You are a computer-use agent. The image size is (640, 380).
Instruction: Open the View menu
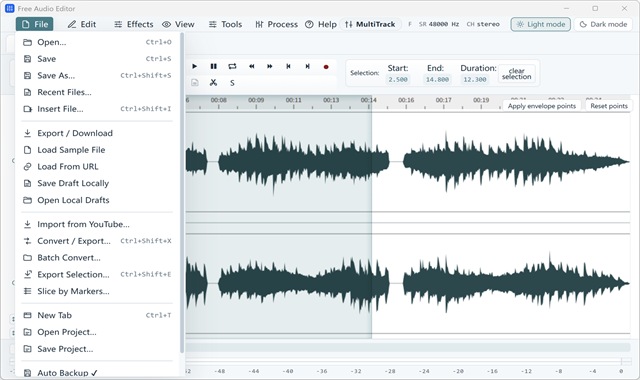tap(178, 24)
